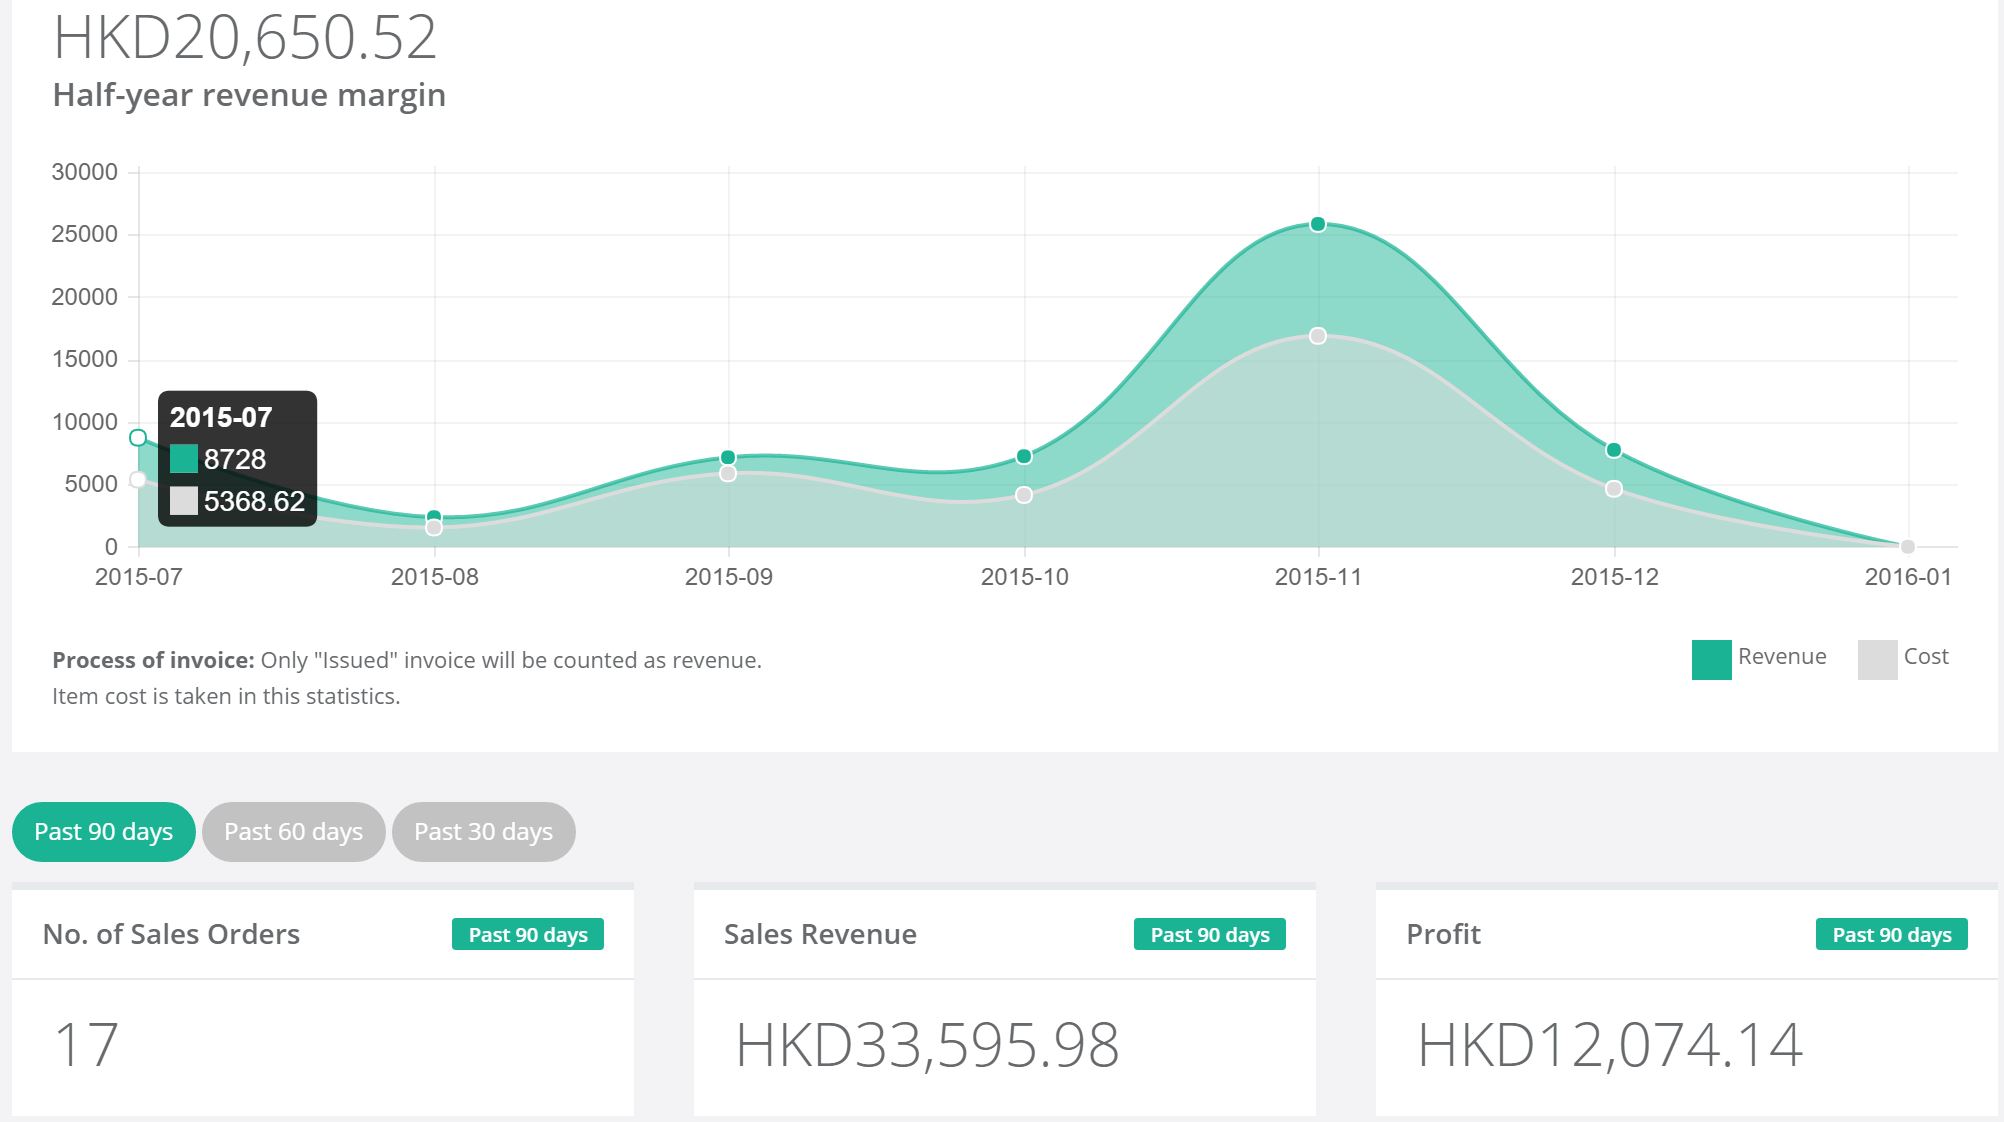Click the HKD33,595.98 revenue value
2004x1122 pixels.
(x=927, y=1046)
